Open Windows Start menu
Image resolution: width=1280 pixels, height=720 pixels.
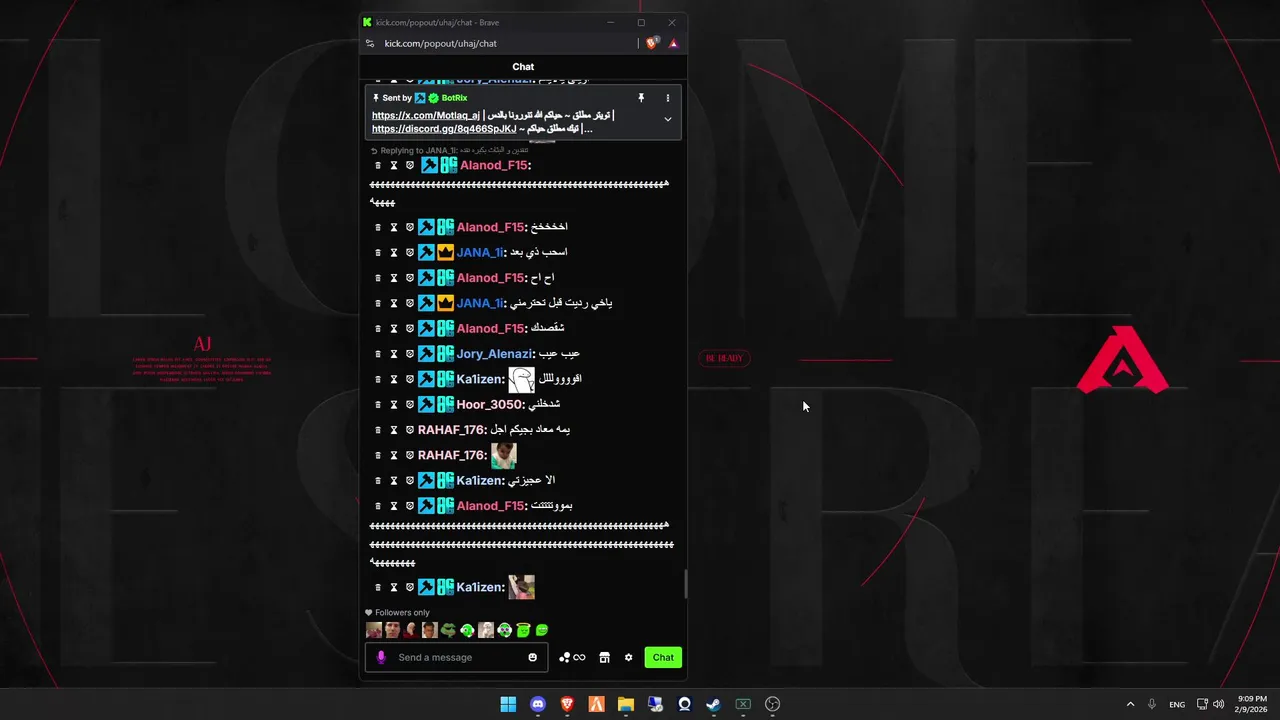508,704
